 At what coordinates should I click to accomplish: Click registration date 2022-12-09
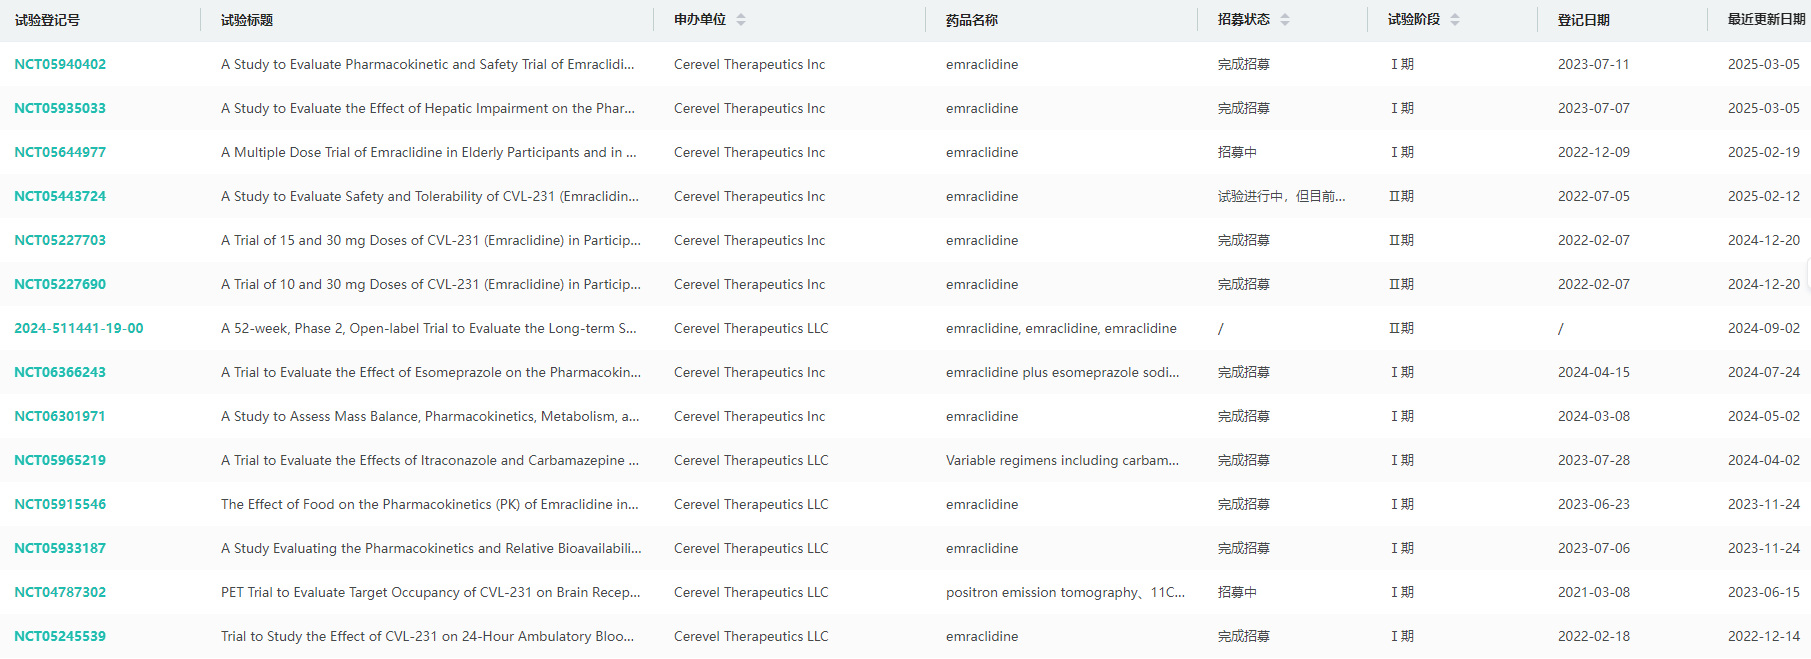click(1594, 152)
